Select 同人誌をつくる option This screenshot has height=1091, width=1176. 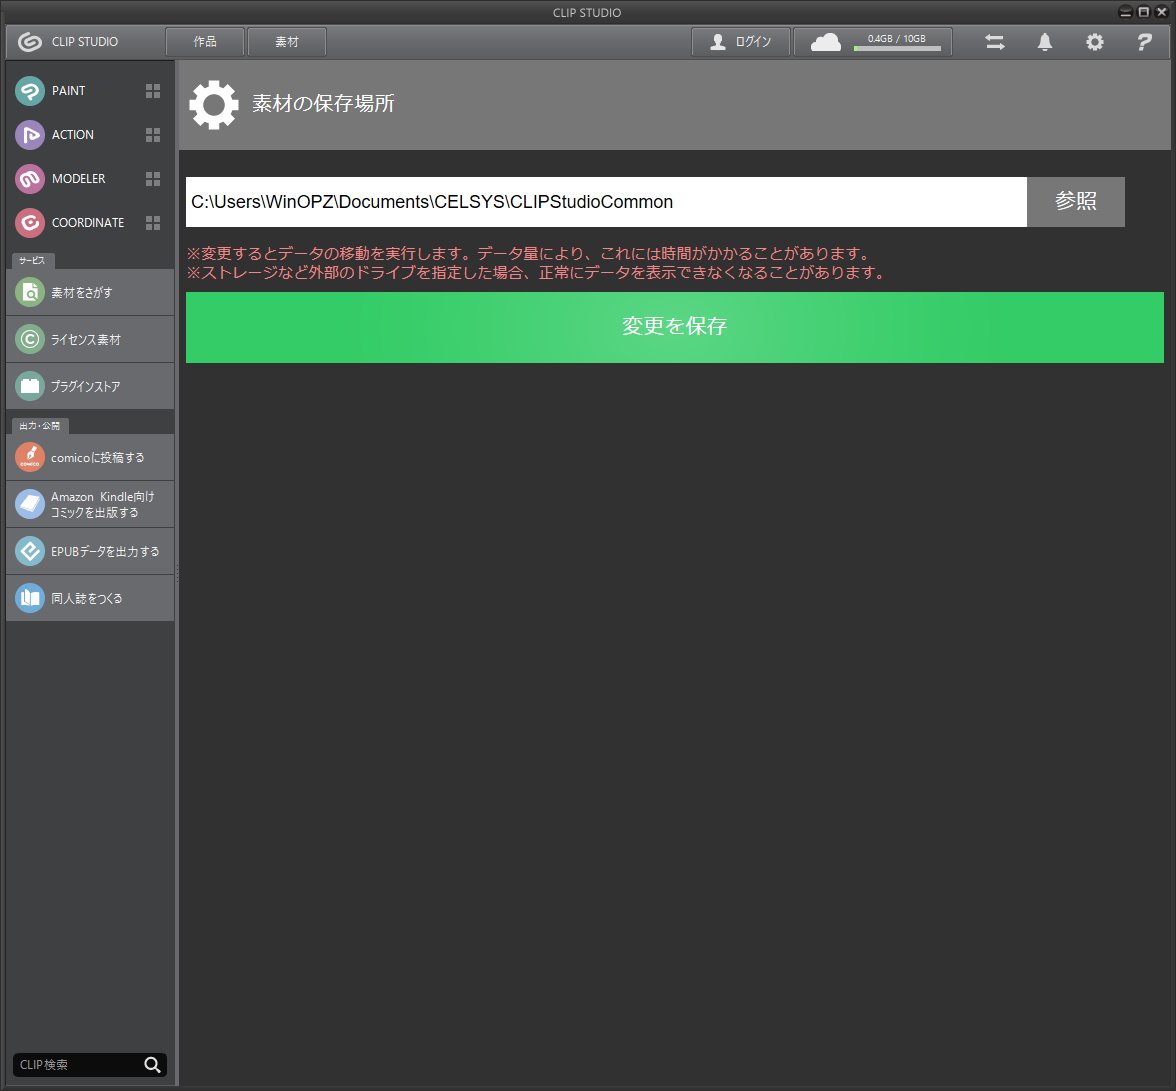90,598
